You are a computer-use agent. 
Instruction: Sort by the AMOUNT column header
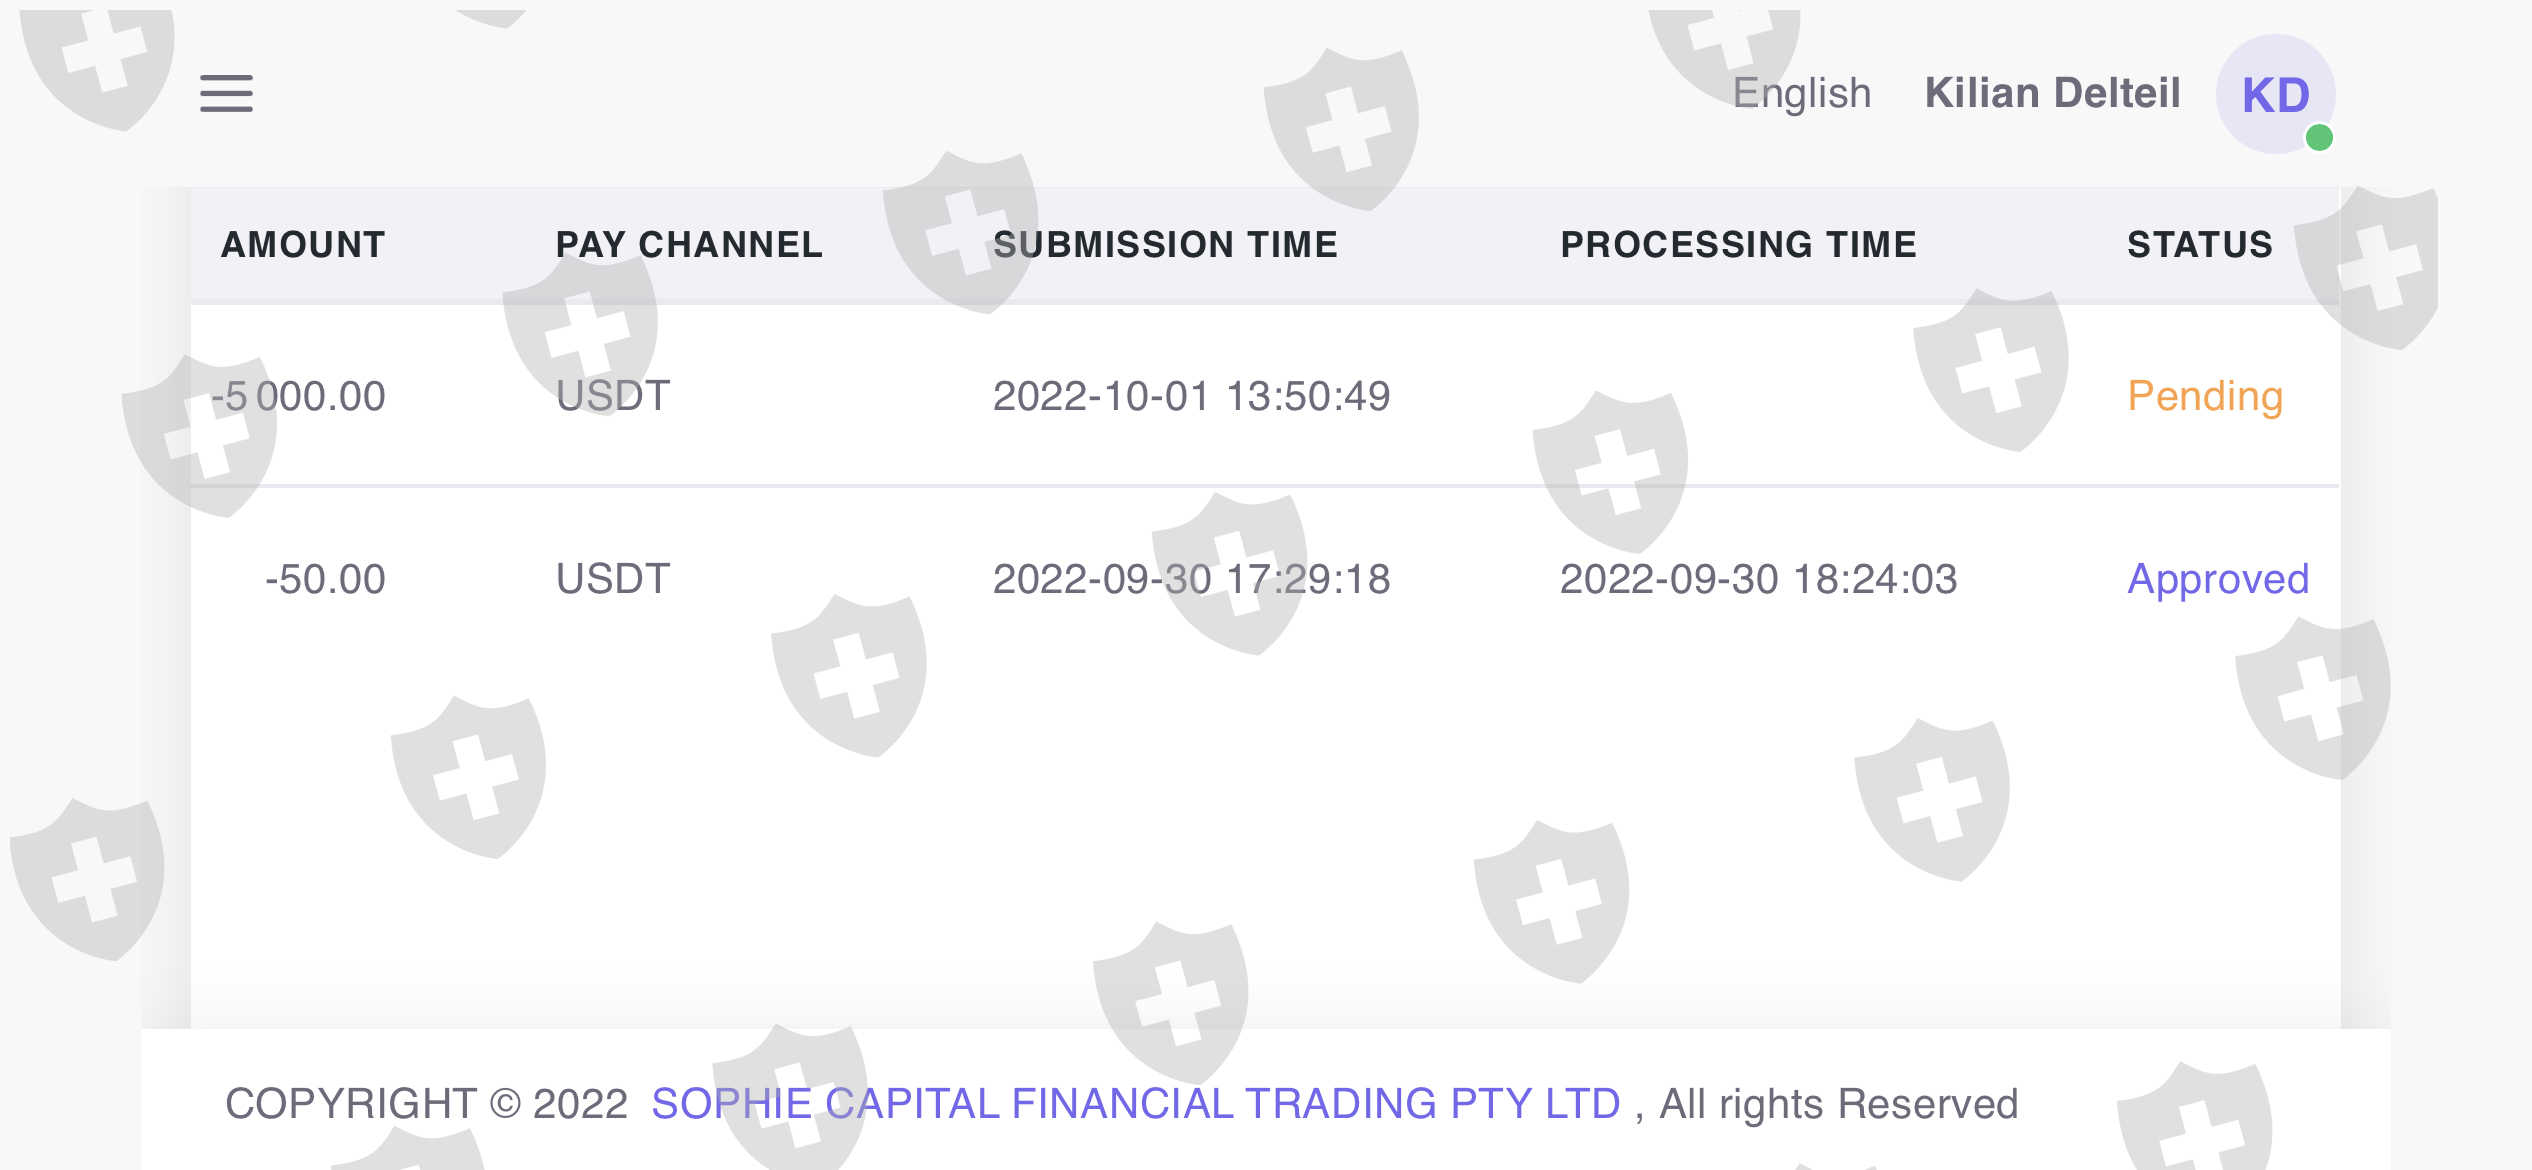point(303,245)
